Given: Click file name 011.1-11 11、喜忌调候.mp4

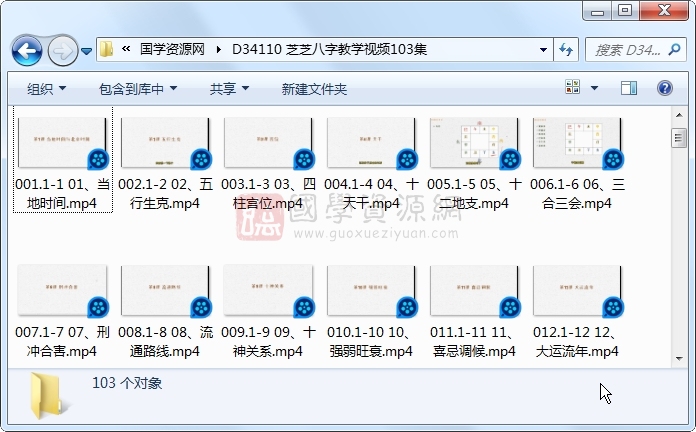Looking at the screenshot, I should [x=475, y=341].
